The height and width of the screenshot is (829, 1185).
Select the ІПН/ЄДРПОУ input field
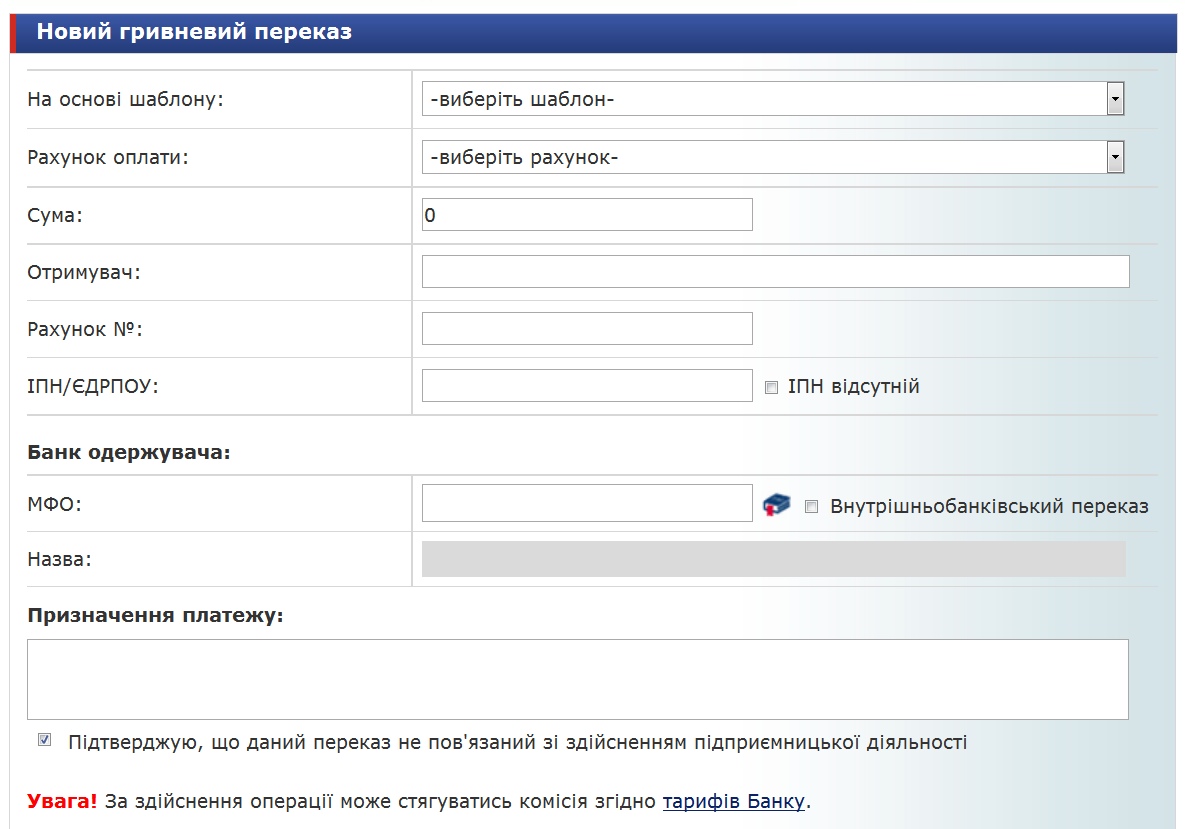(x=587, y=385)
